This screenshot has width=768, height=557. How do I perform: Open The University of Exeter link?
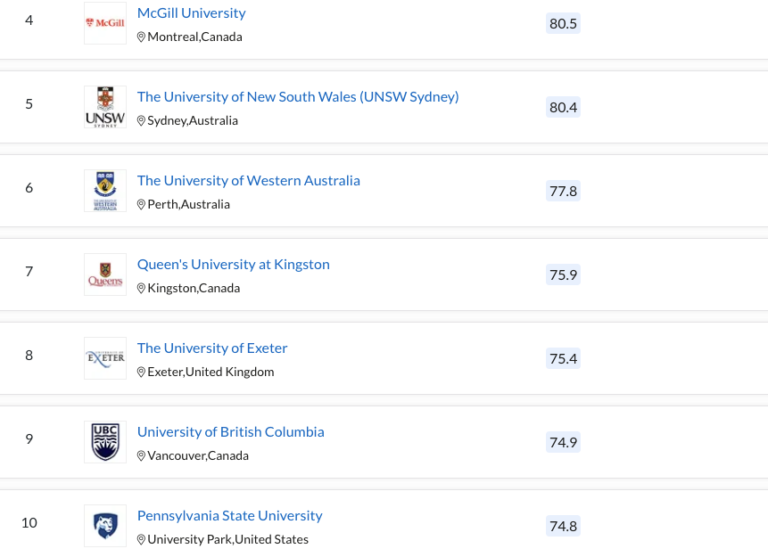[x=212, y=348]
